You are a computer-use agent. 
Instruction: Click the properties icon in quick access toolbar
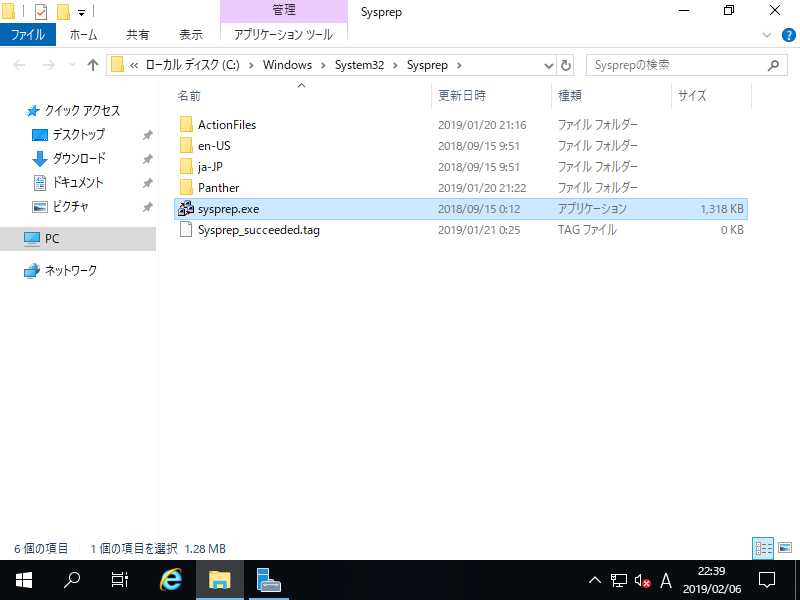click(x=40, y=11)
